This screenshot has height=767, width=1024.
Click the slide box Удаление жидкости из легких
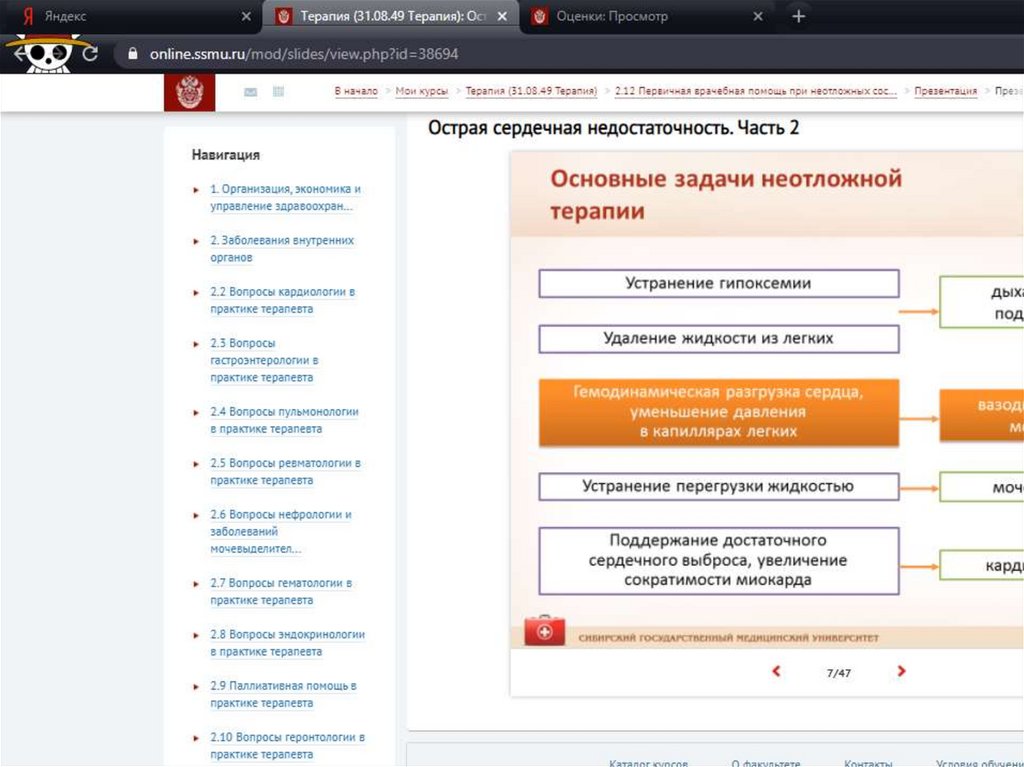click(718, 338)
